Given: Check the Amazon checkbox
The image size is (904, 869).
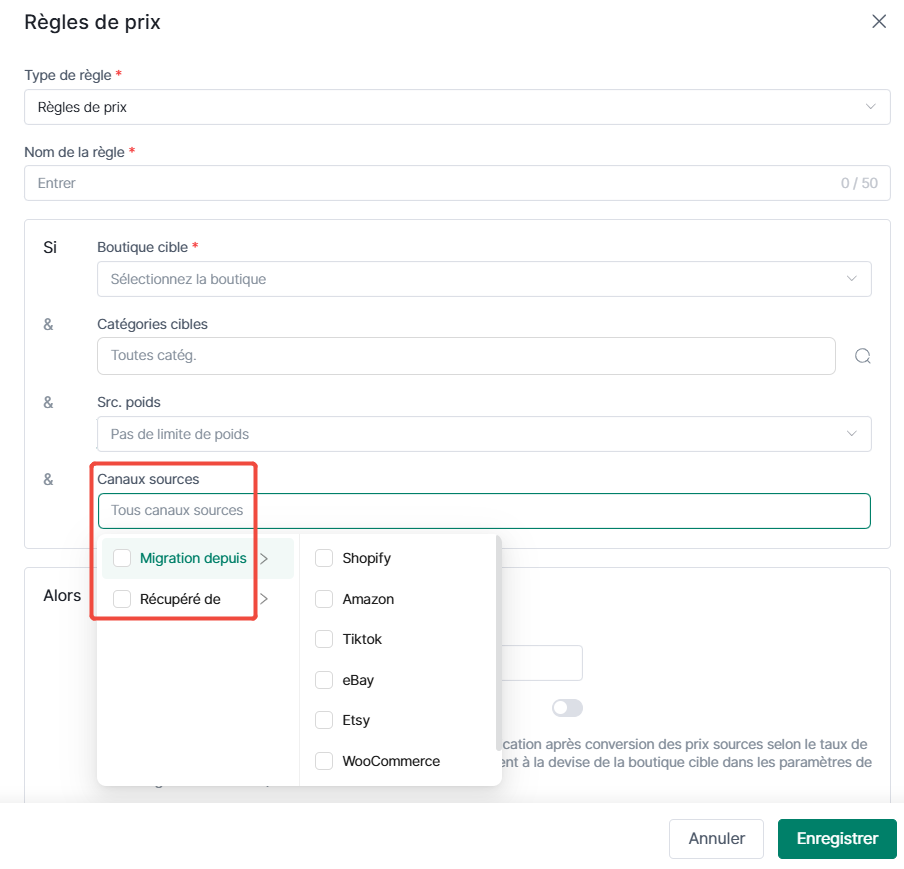Looking at the screenshot, I should coord(324,599).
